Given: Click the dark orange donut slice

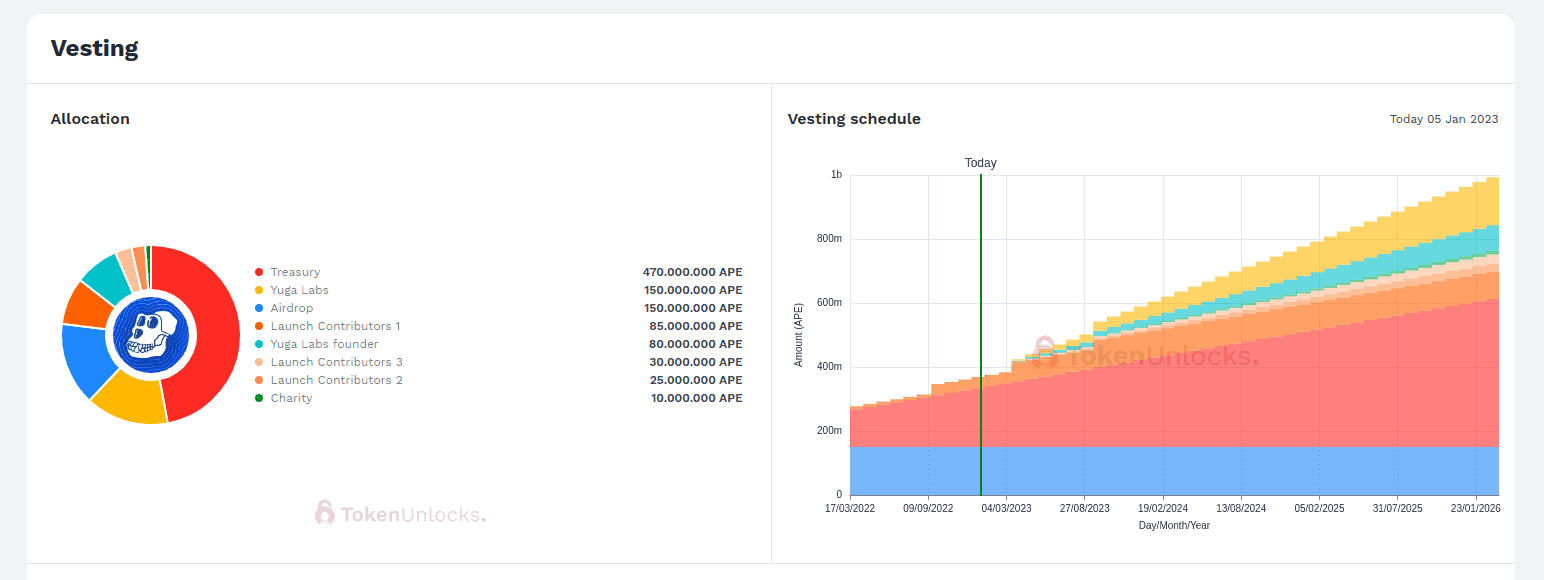Looking at the screenshot, I should point(86,305).
